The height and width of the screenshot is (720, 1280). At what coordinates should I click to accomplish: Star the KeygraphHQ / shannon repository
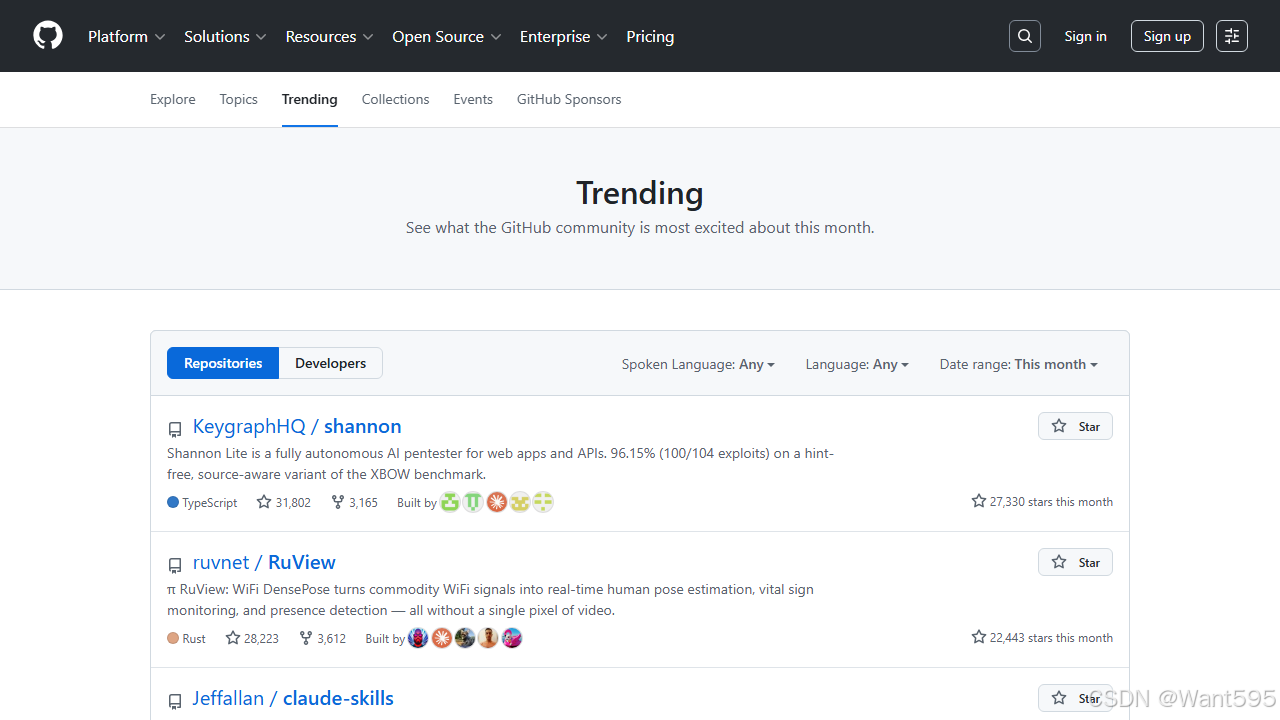(x=1075, y=426)
